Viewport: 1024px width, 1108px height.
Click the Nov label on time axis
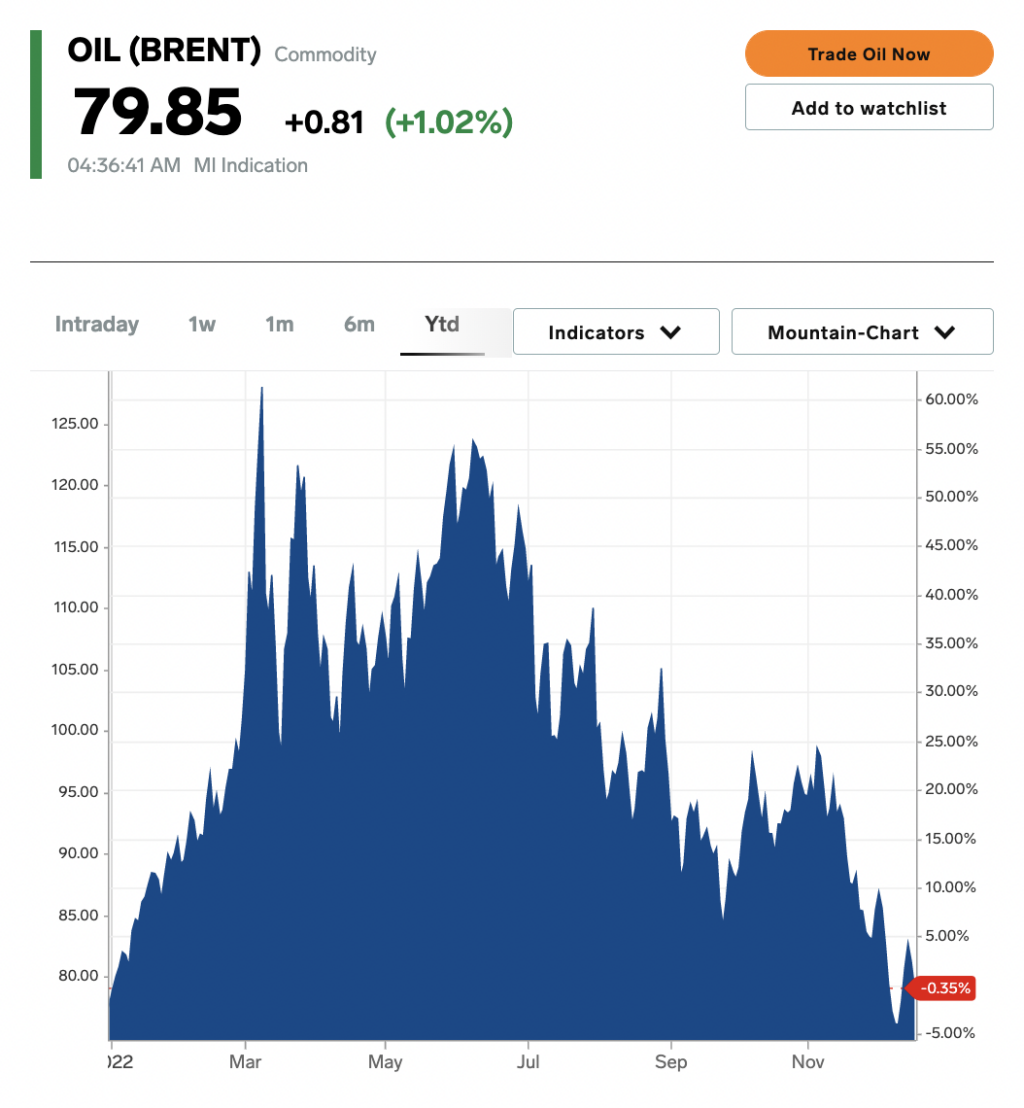pyautogui.click(x=808, y=1061)
